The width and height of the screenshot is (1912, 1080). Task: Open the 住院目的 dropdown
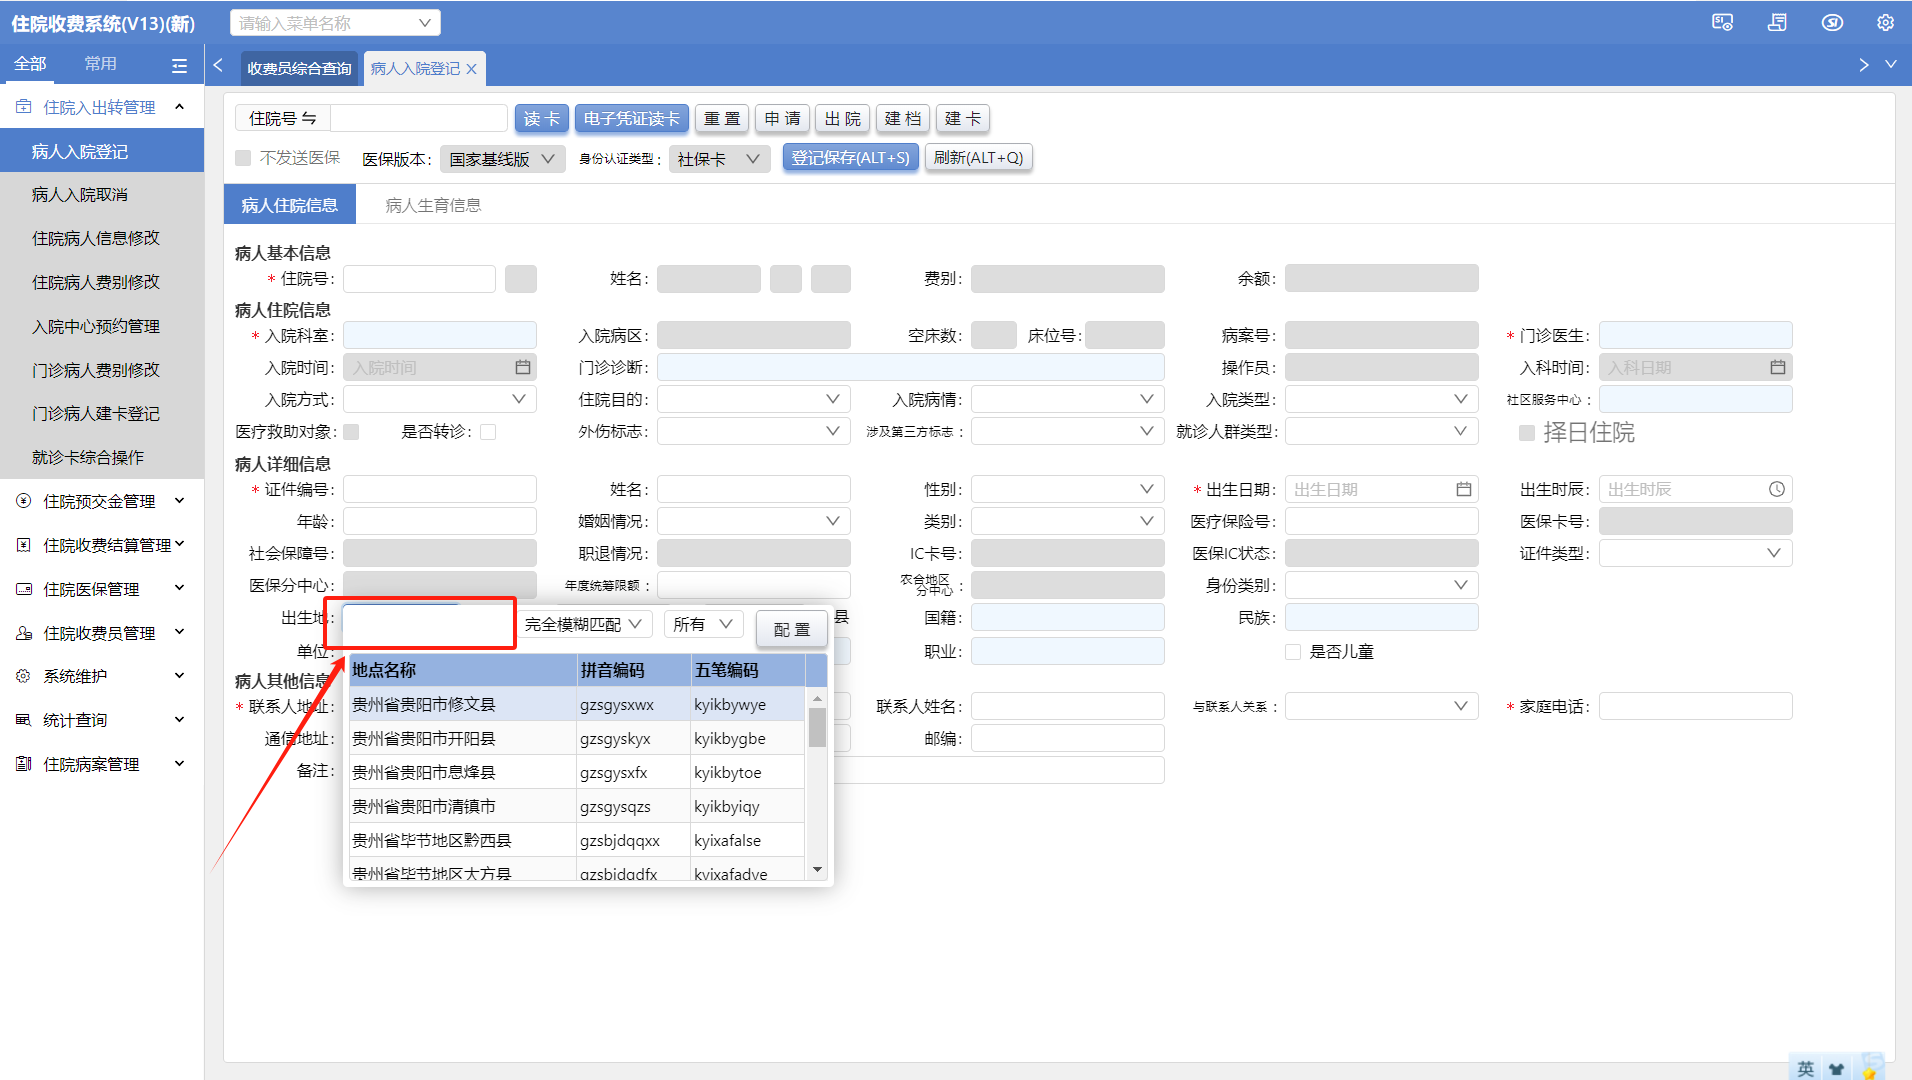pyautogui.click(x=754, y=400)
